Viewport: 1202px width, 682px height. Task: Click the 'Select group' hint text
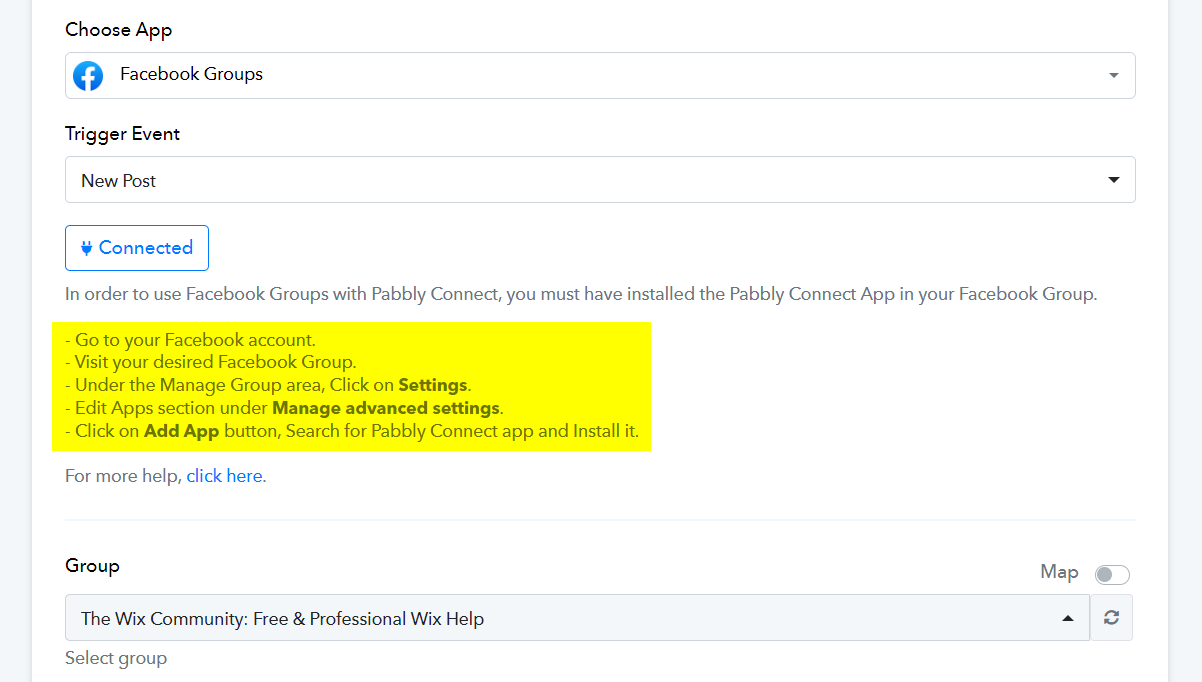(x=116, y=658)
